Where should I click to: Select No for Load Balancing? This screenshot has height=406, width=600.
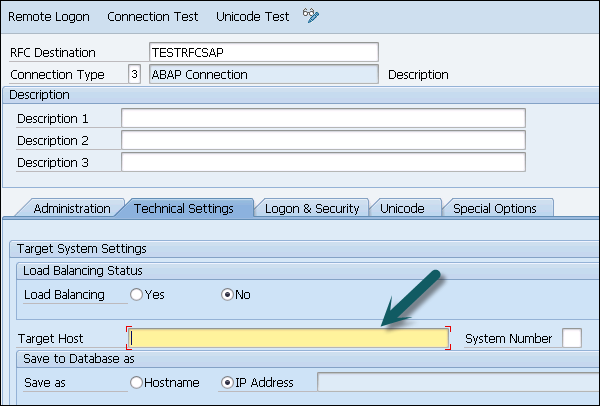pyautogui.click(x=226, y=295)
